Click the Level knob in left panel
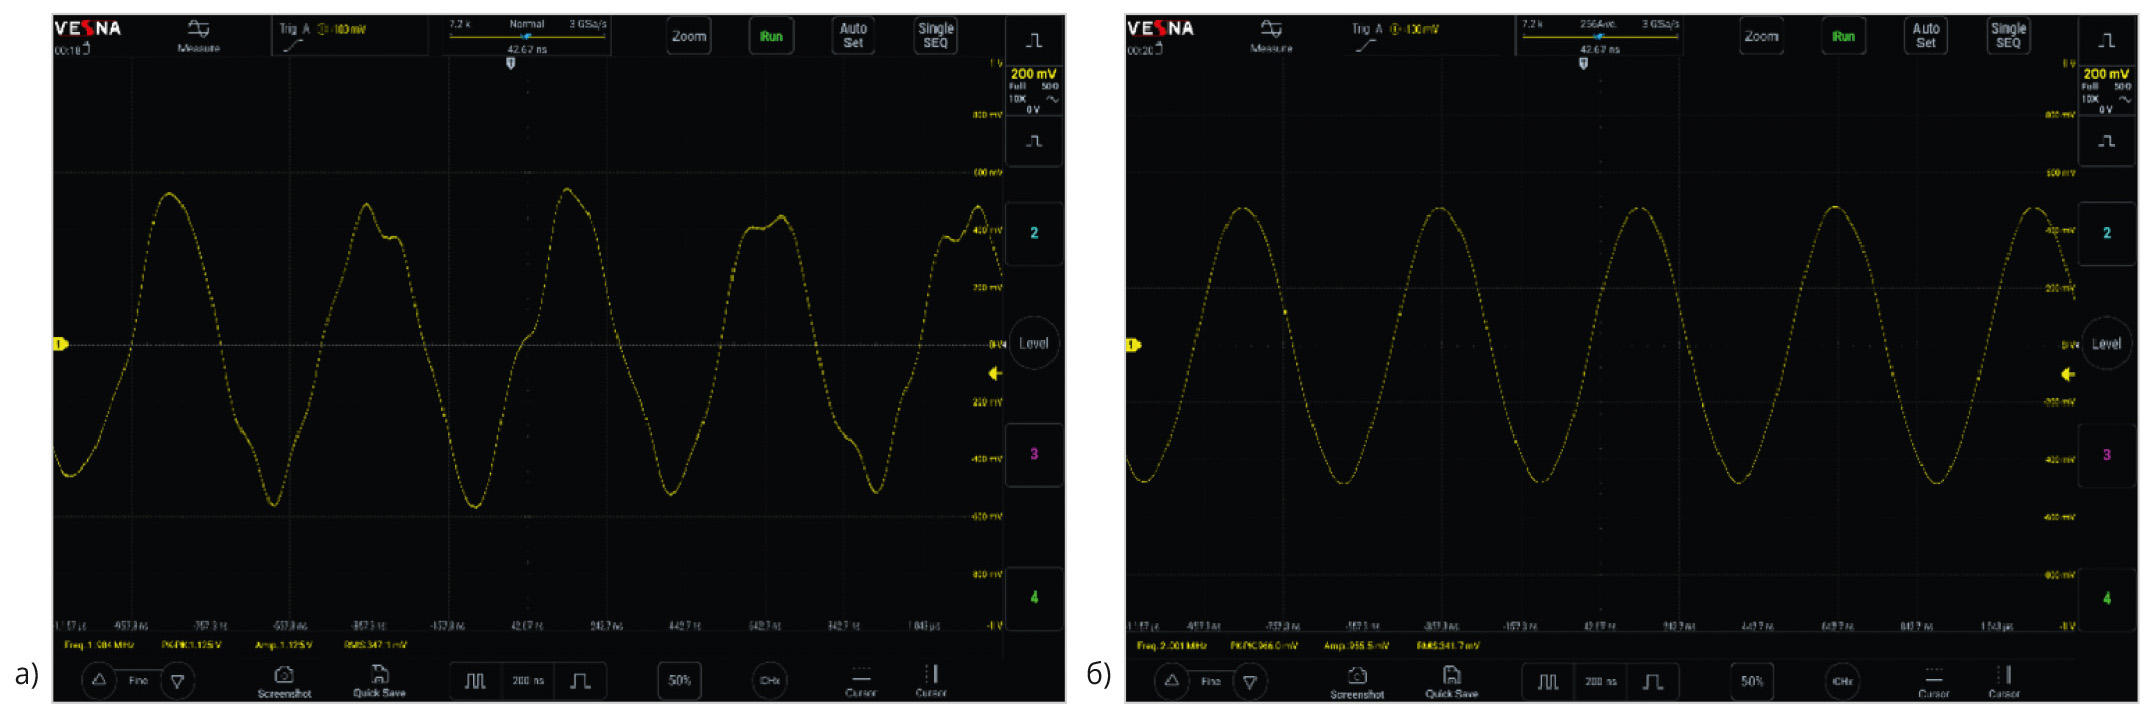This screenshot has height=718, width=2156. 1033,343
